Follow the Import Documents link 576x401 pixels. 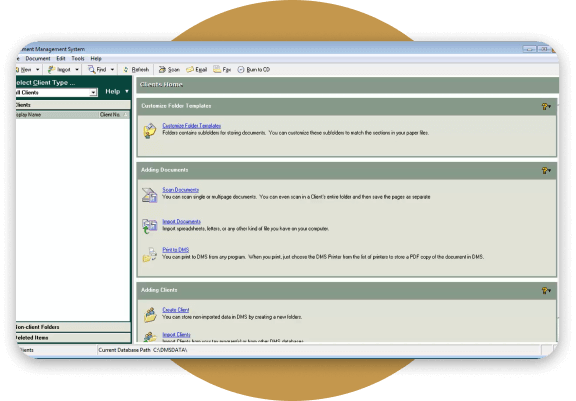coord(181,221)
